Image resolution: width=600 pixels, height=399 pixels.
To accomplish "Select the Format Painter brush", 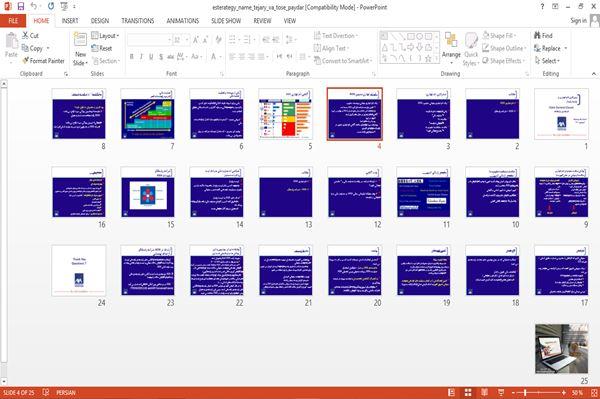I will (26, 61).
